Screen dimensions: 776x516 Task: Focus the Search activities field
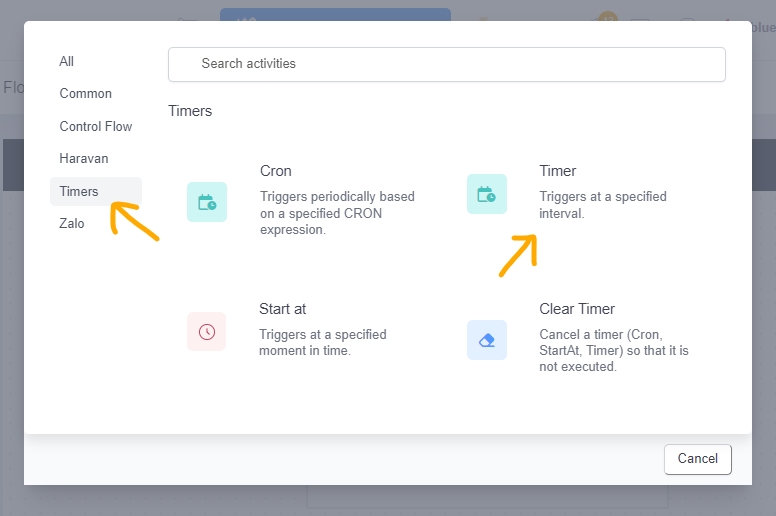446,64
